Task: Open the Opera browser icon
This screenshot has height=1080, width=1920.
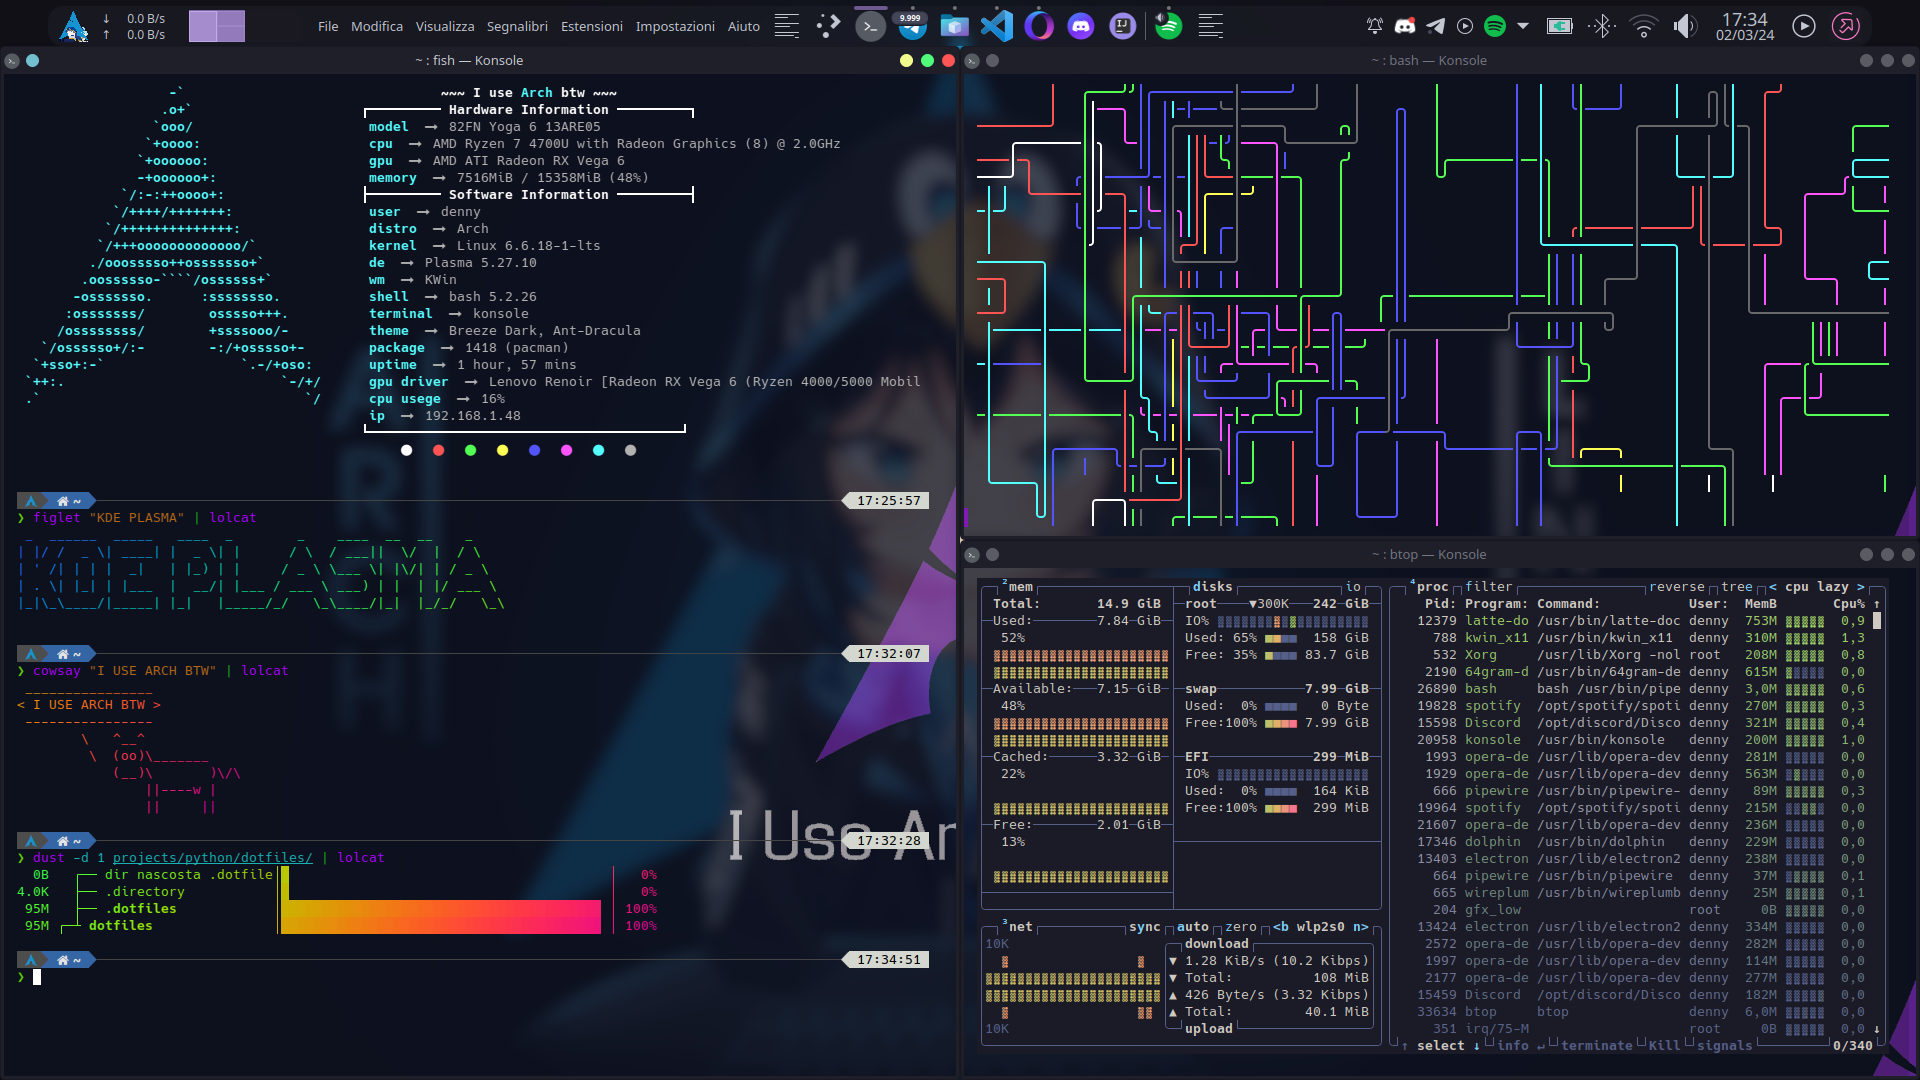Action: (1038, 26)
